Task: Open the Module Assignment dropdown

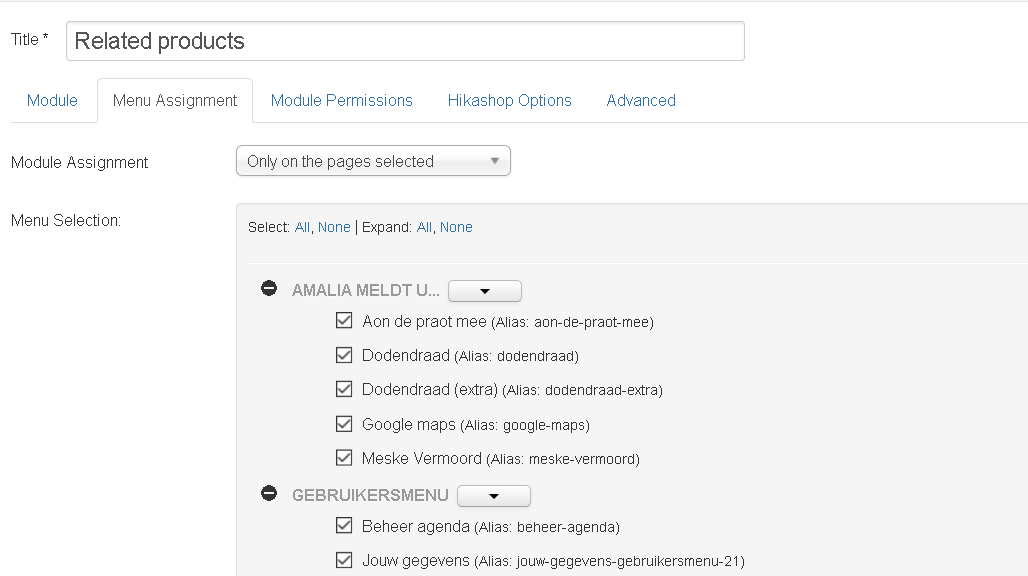Action: (373, 162)
